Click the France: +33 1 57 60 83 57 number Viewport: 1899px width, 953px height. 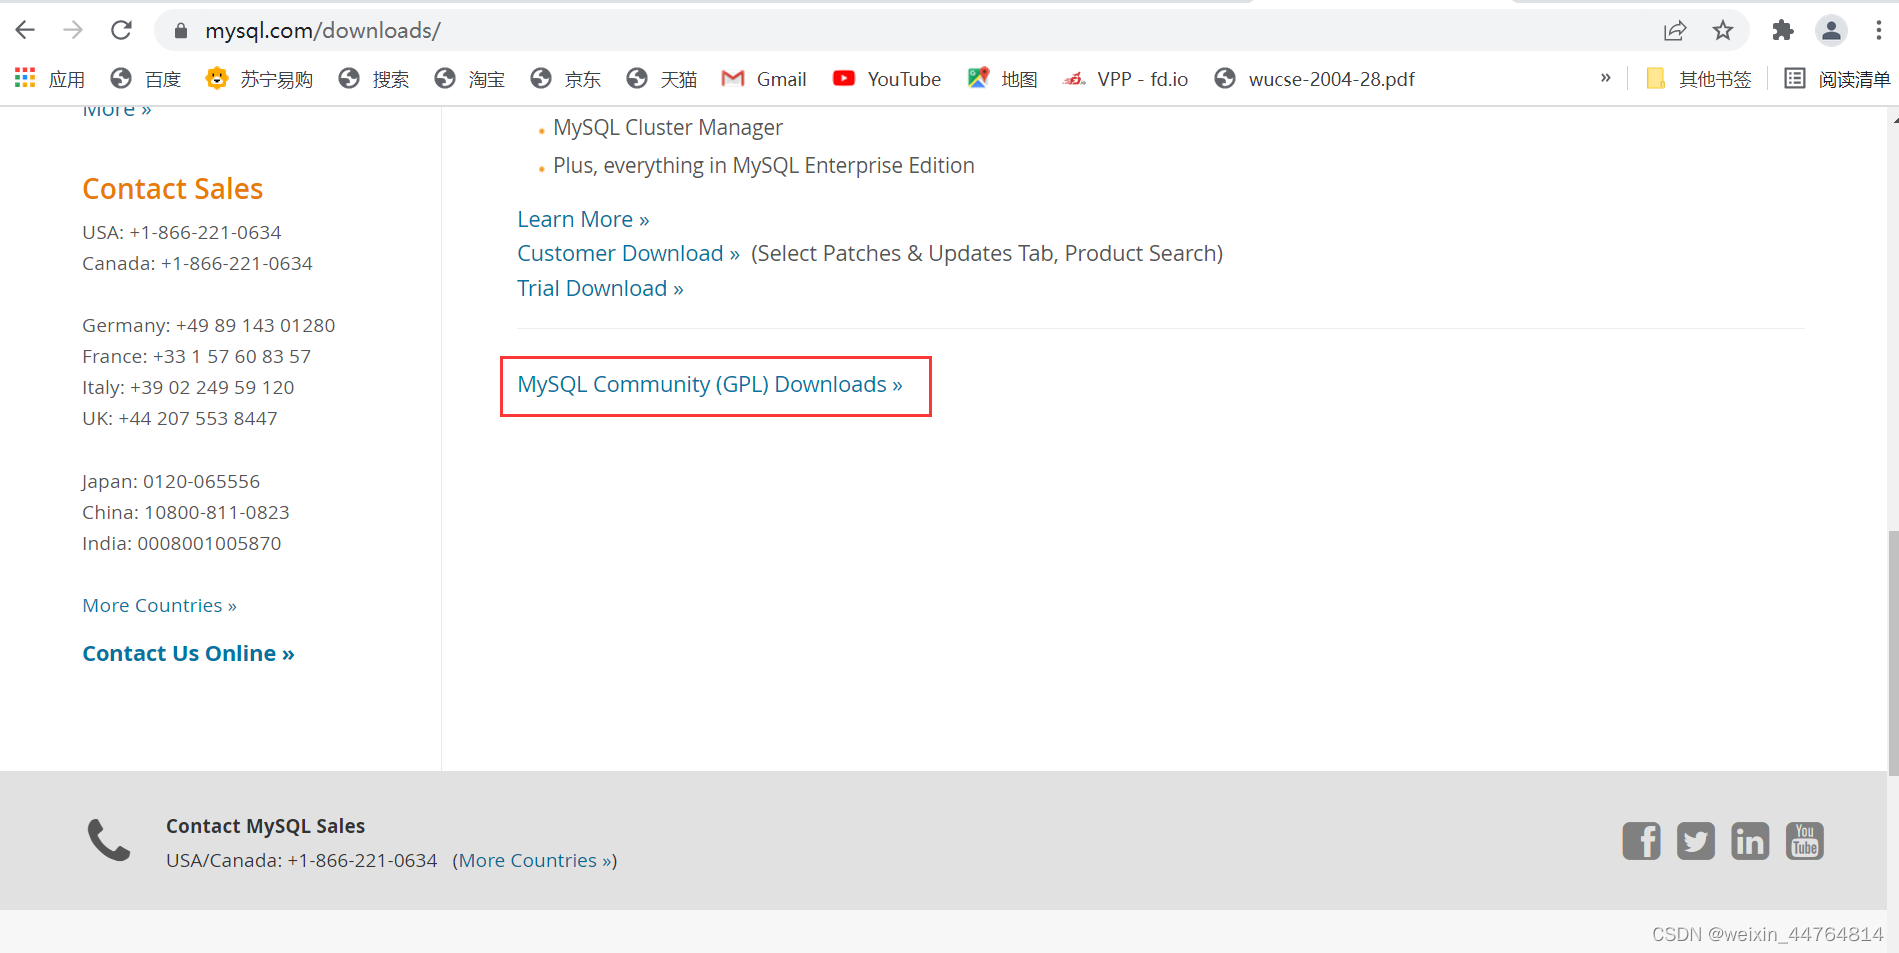pos(196,356)
